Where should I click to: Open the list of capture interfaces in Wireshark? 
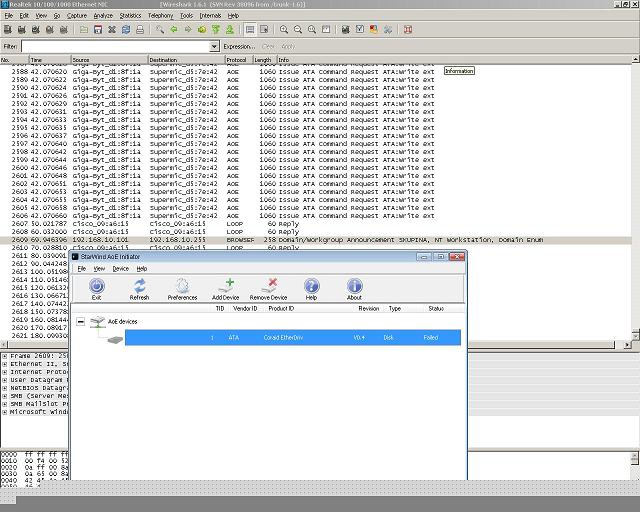7,29
